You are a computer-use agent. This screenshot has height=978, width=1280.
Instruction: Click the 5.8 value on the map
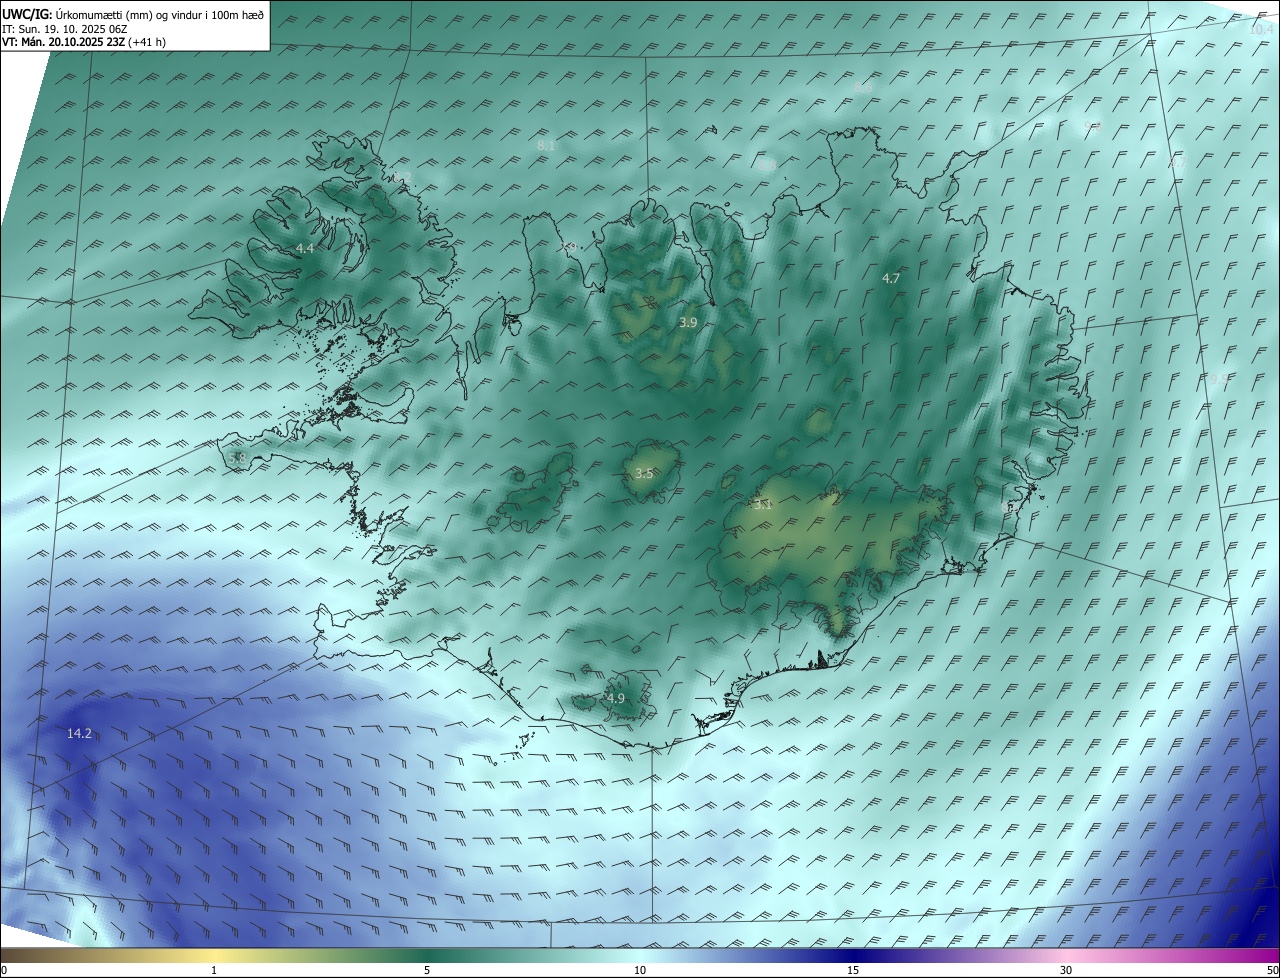pos(237,458)
